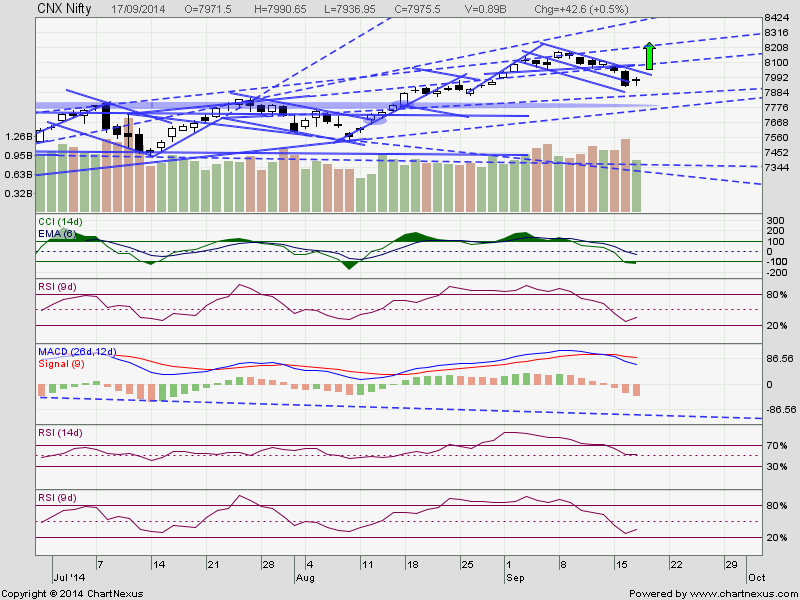800x600 pixels.
Task: Open the www.chartnexus.com powered-by link
Action: tap(744, 594)
